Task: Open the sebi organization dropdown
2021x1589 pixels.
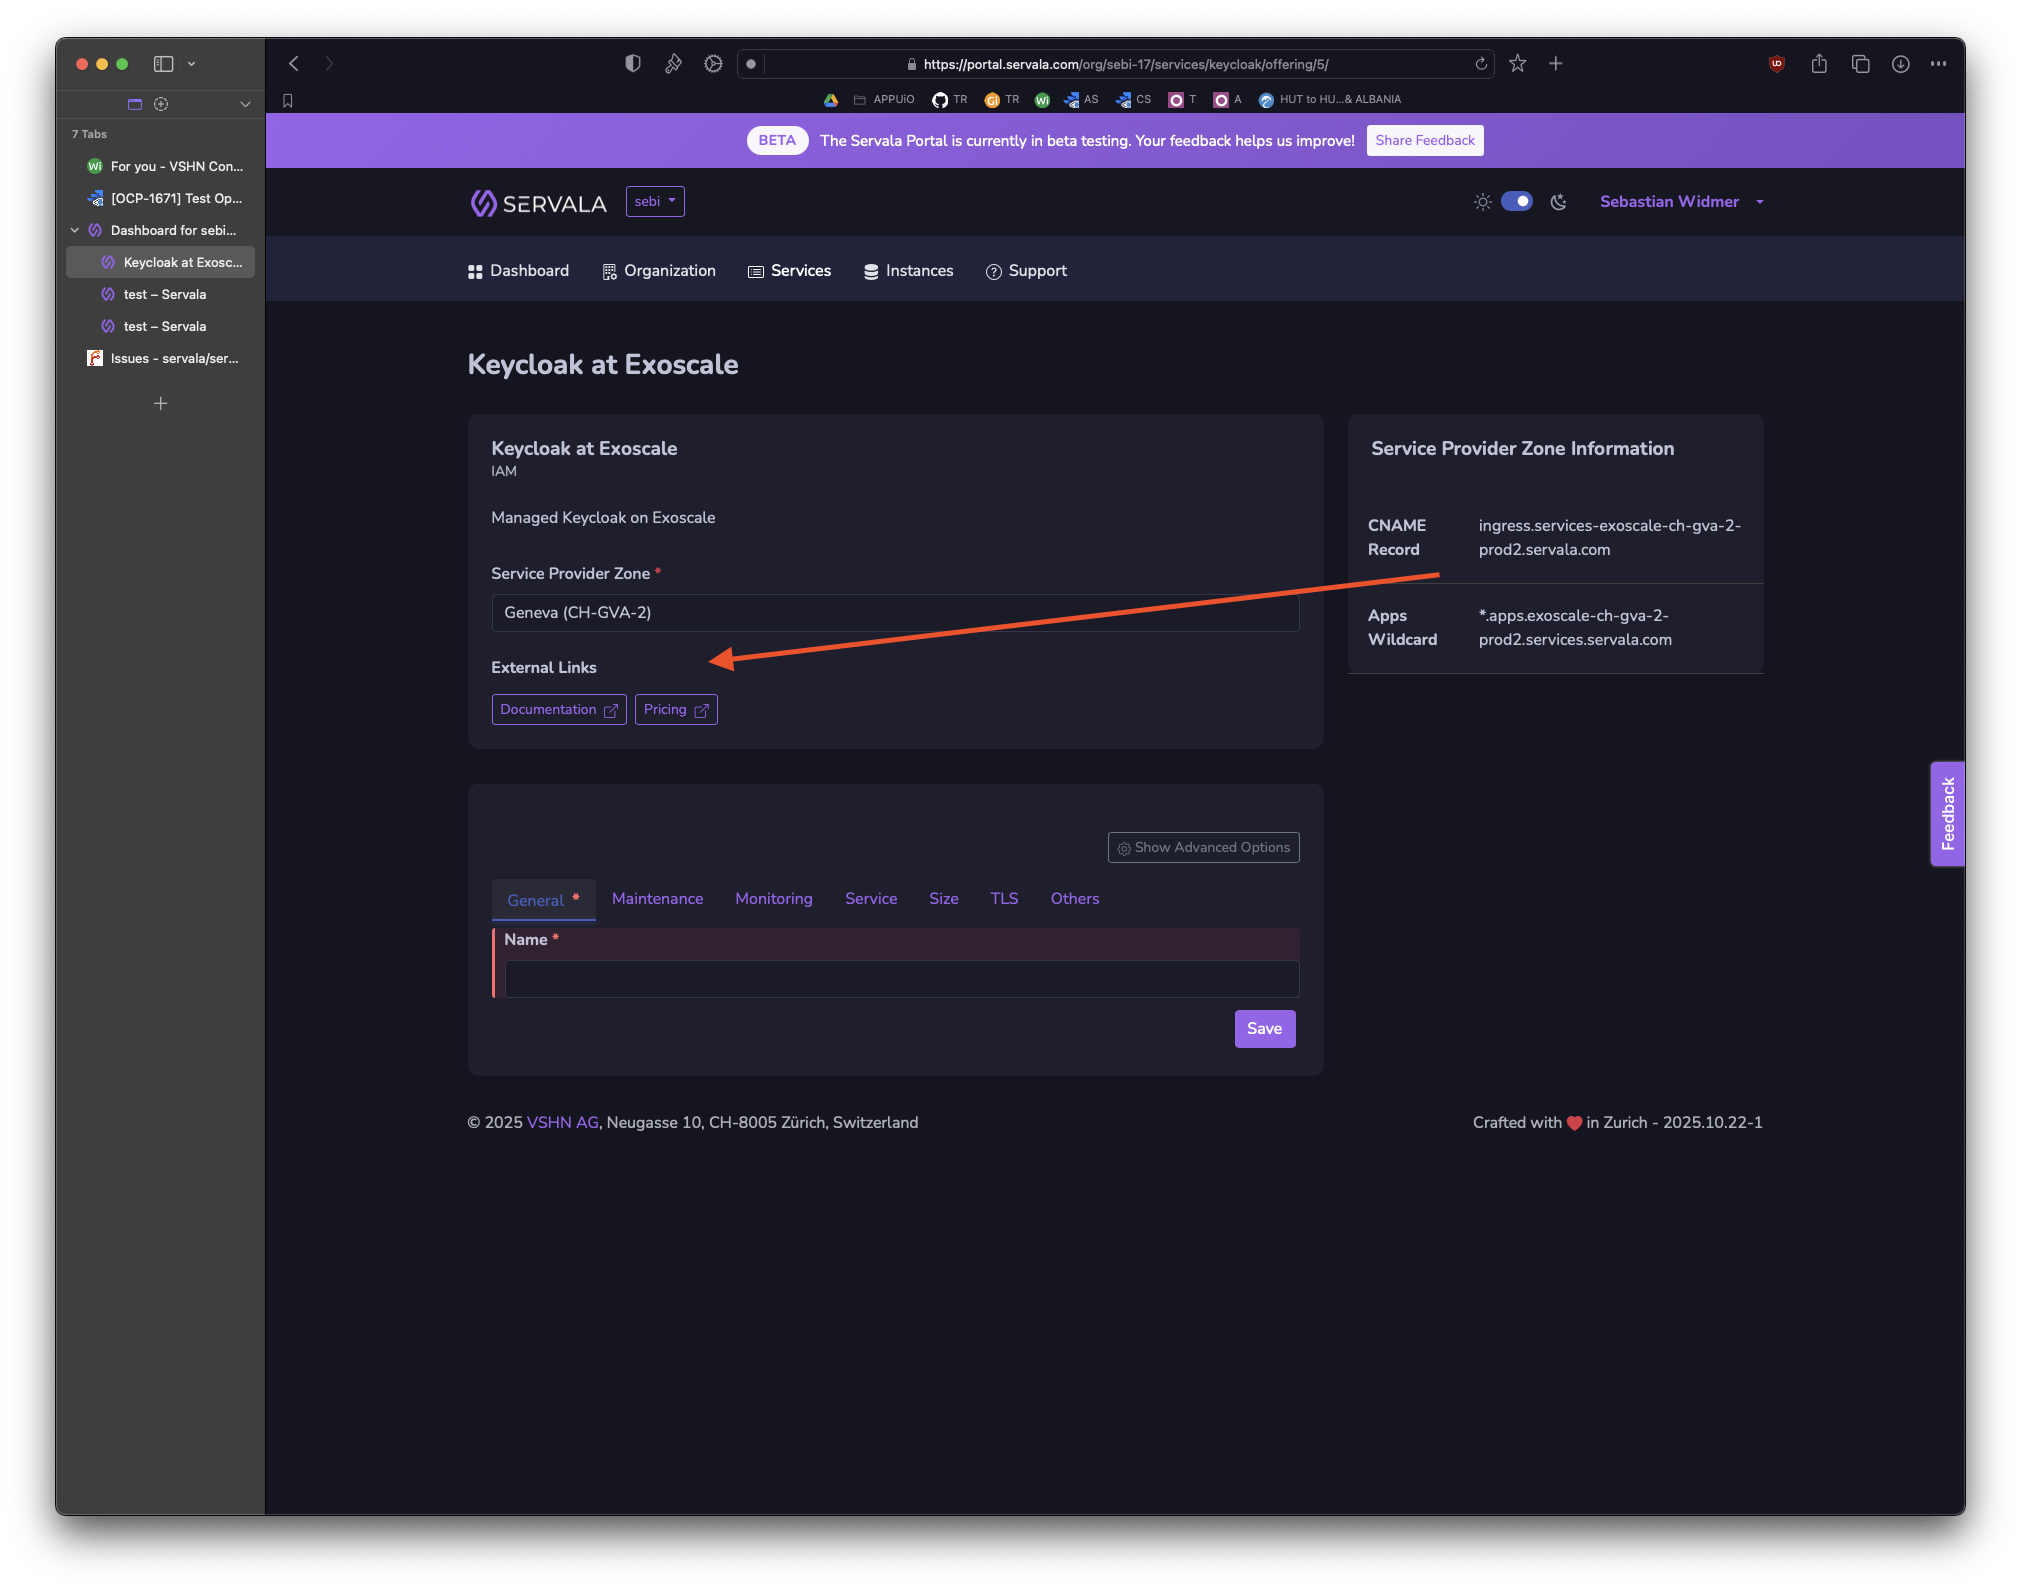Action: point(655,201)
